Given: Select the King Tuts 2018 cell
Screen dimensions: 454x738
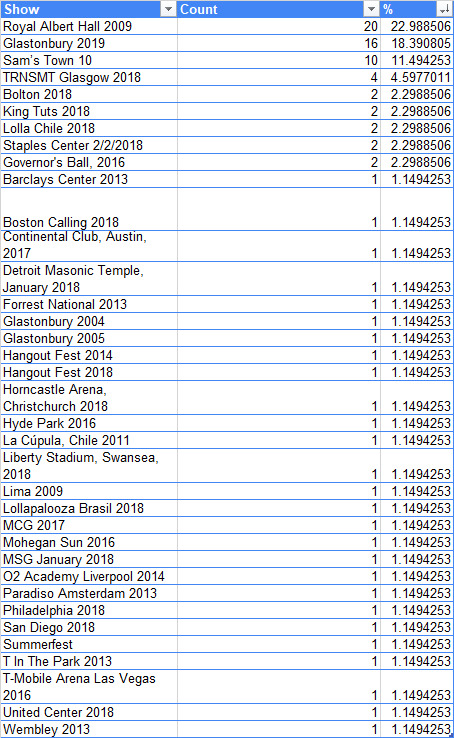Looking at the screenshot, I should (89, 111).
